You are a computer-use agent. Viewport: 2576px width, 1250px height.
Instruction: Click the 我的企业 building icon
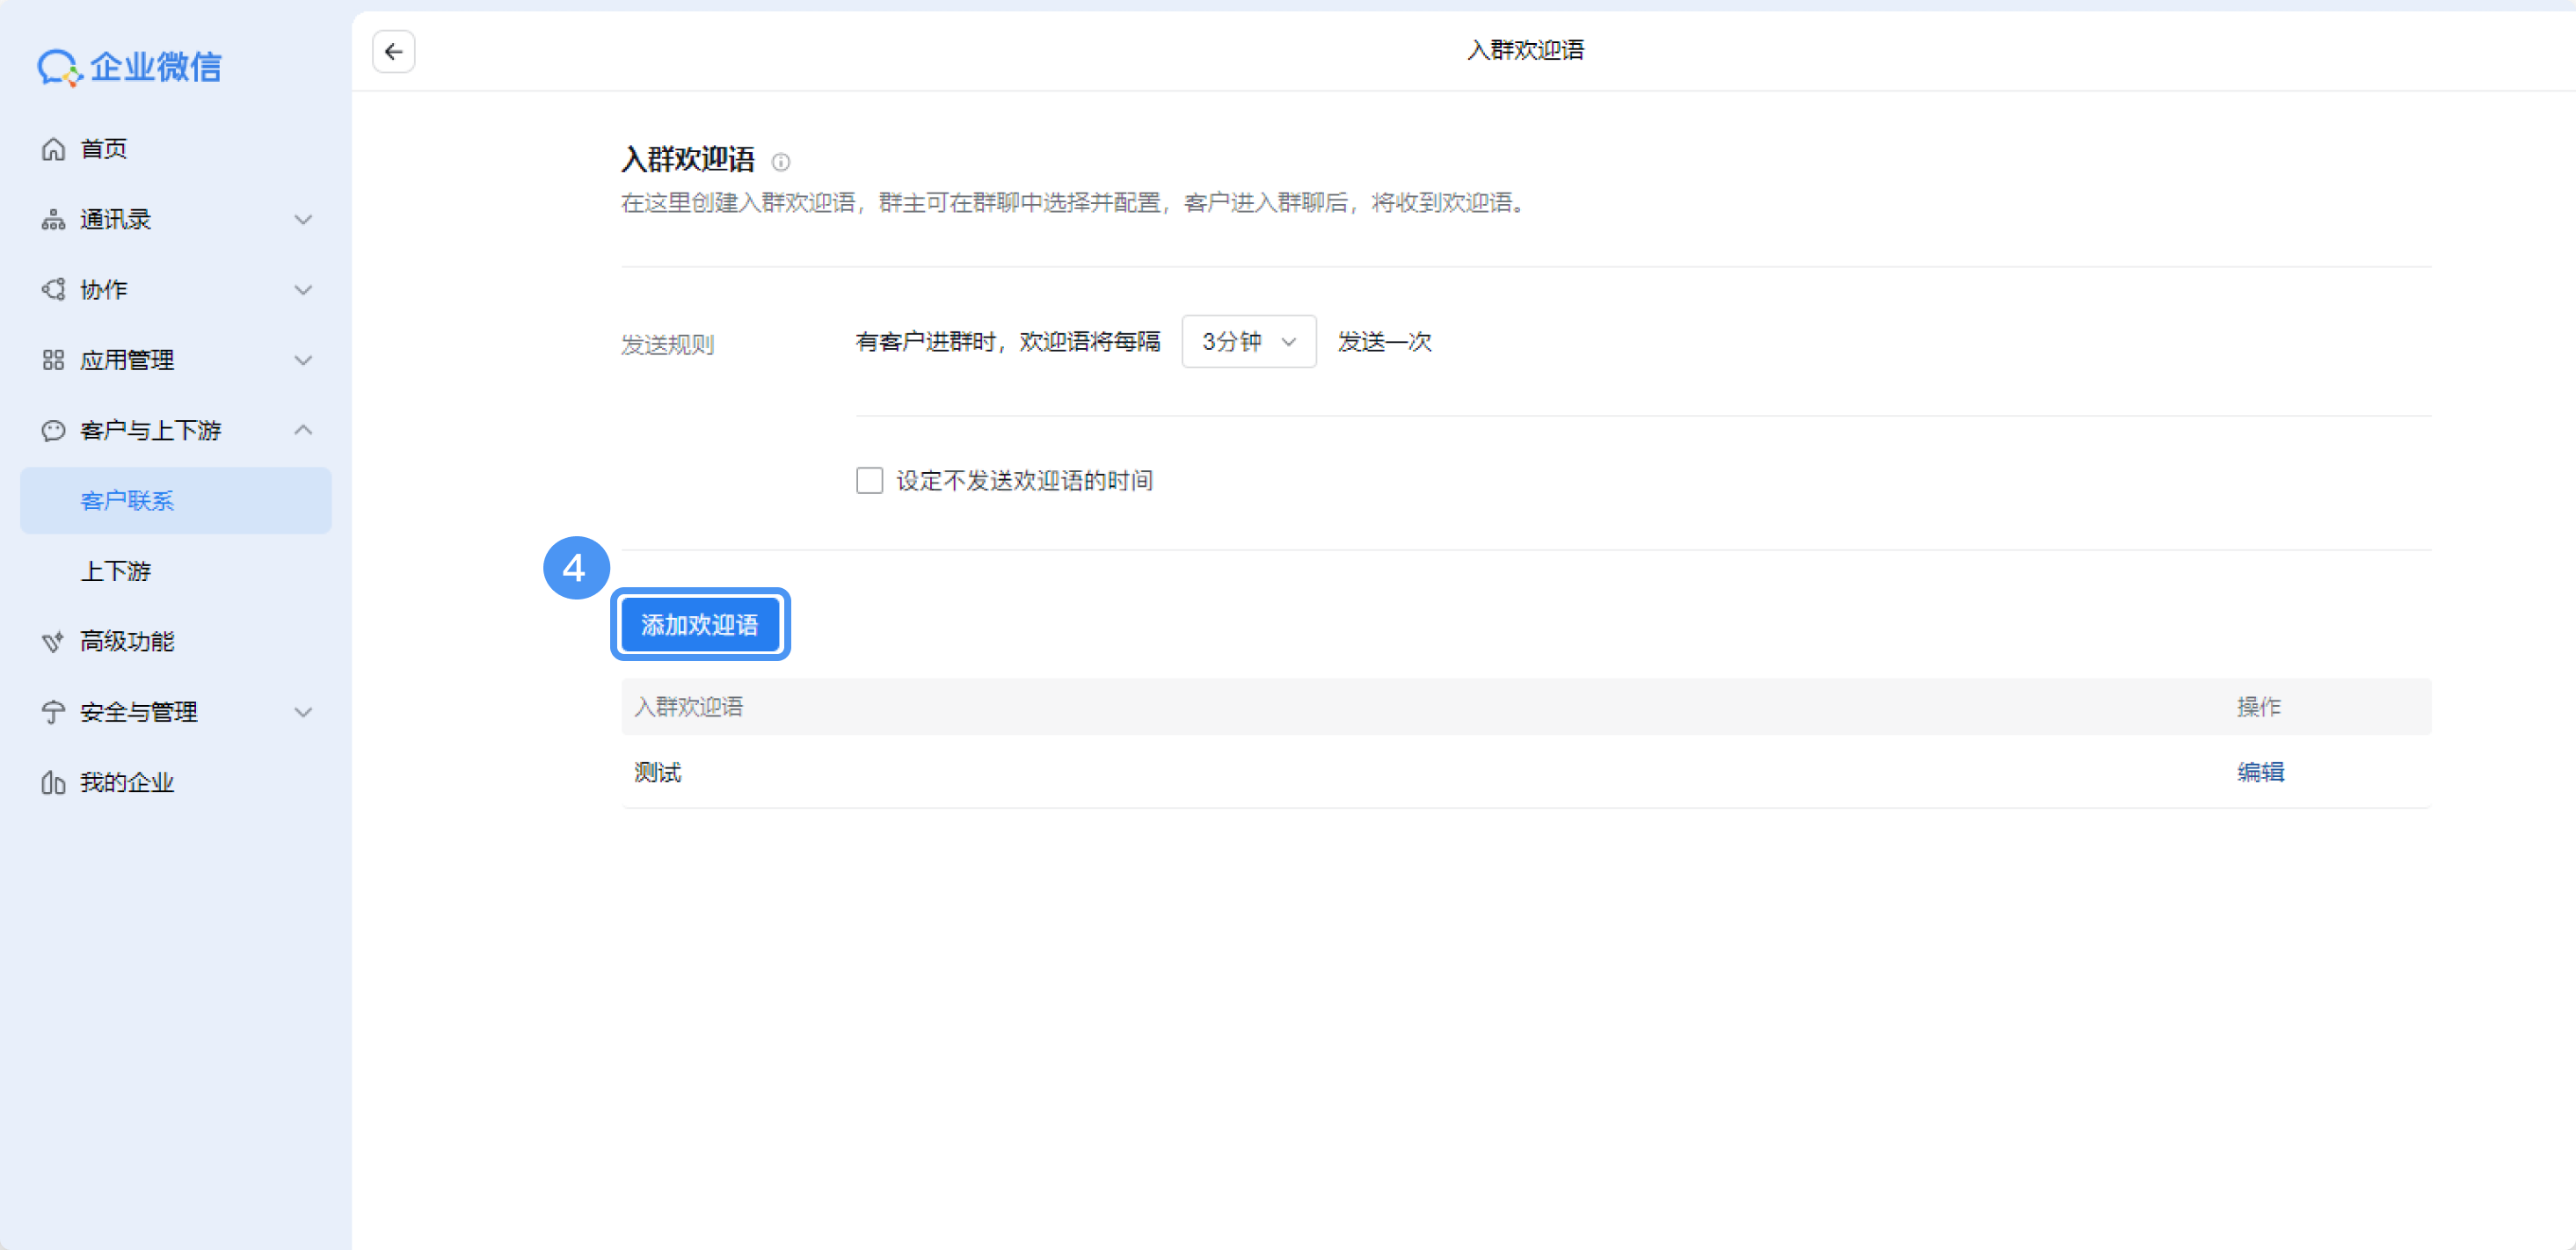tap(53, 782)
